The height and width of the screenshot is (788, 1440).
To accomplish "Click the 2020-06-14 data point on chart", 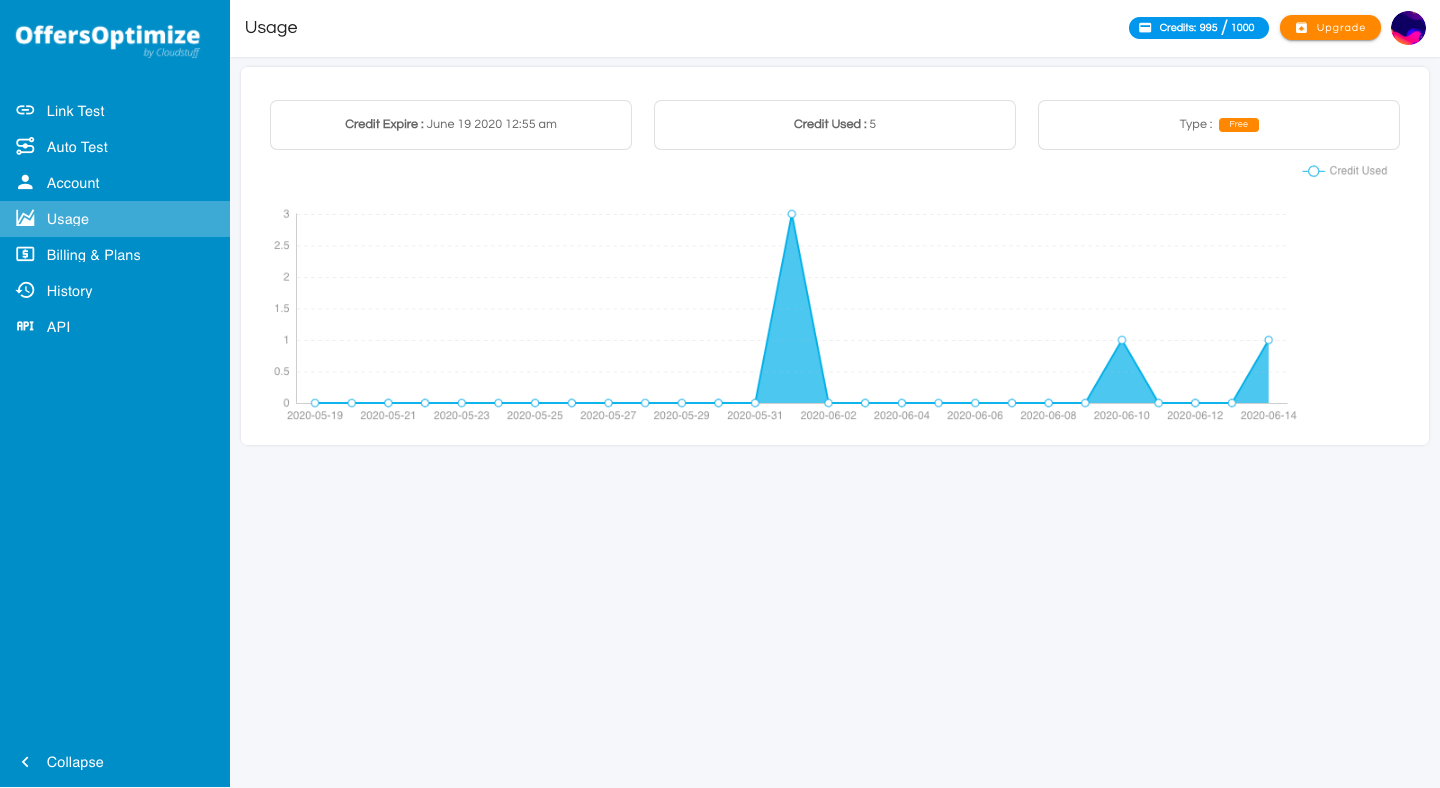I will [1268, 340].
